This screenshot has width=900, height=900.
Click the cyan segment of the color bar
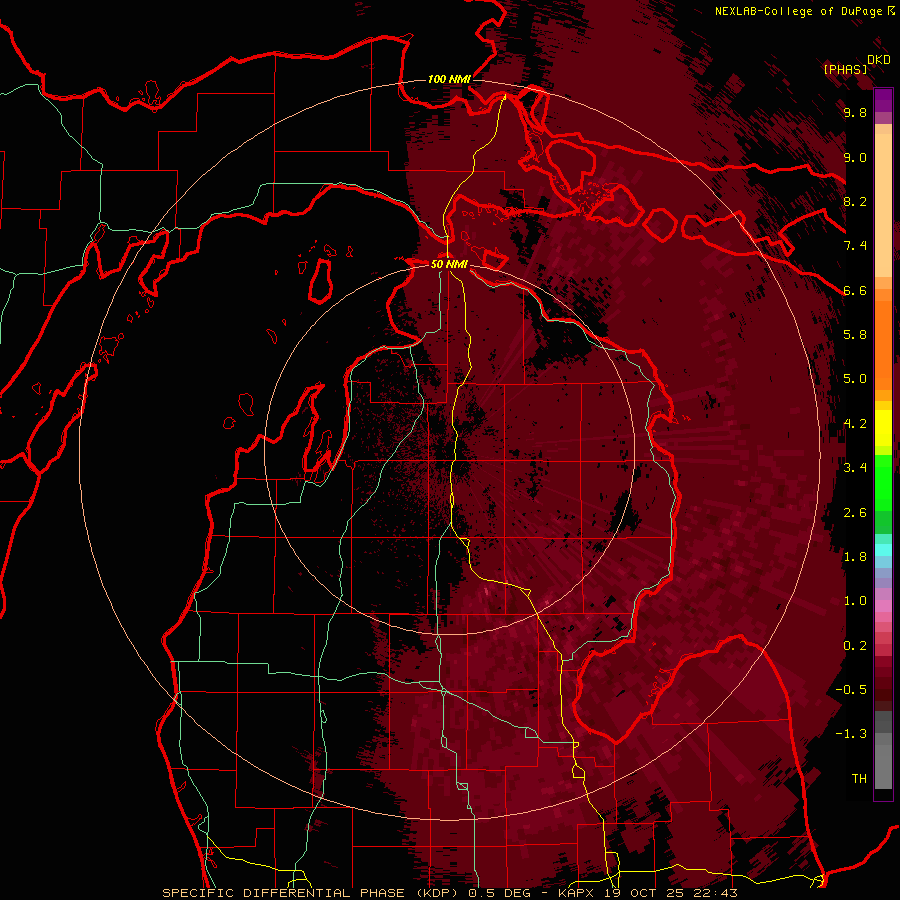(x=883, y=549)
